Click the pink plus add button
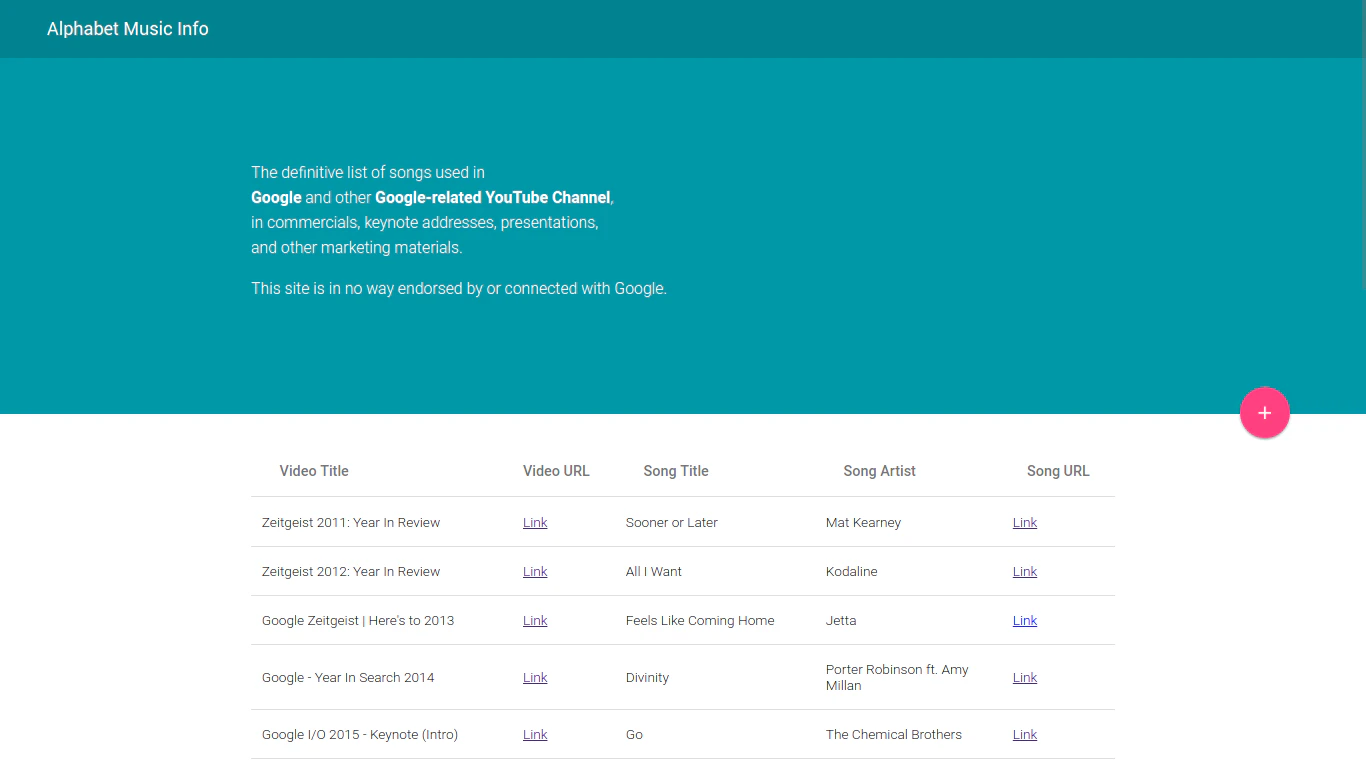The width and height of the screenshot is (1366, 768). [x=1264, y=413]
